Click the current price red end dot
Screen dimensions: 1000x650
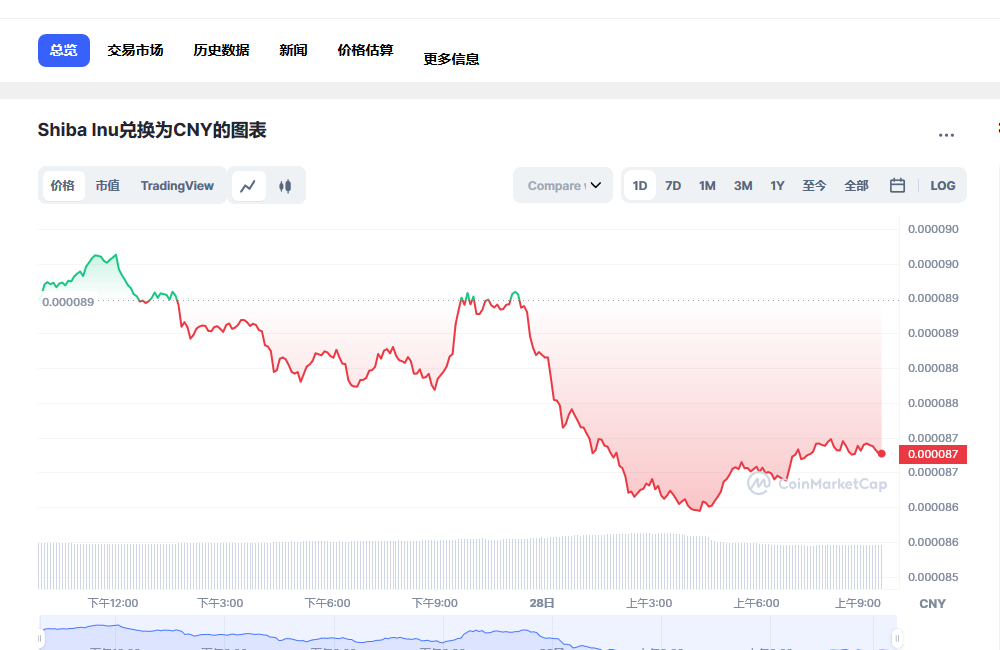pos(881,454)
